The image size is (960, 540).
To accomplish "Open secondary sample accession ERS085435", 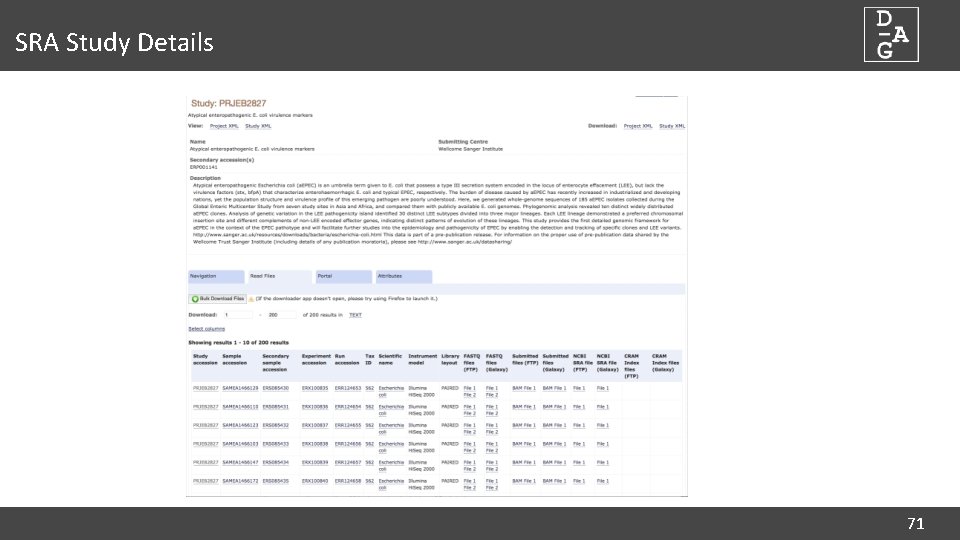I will (x=276, y=481).
